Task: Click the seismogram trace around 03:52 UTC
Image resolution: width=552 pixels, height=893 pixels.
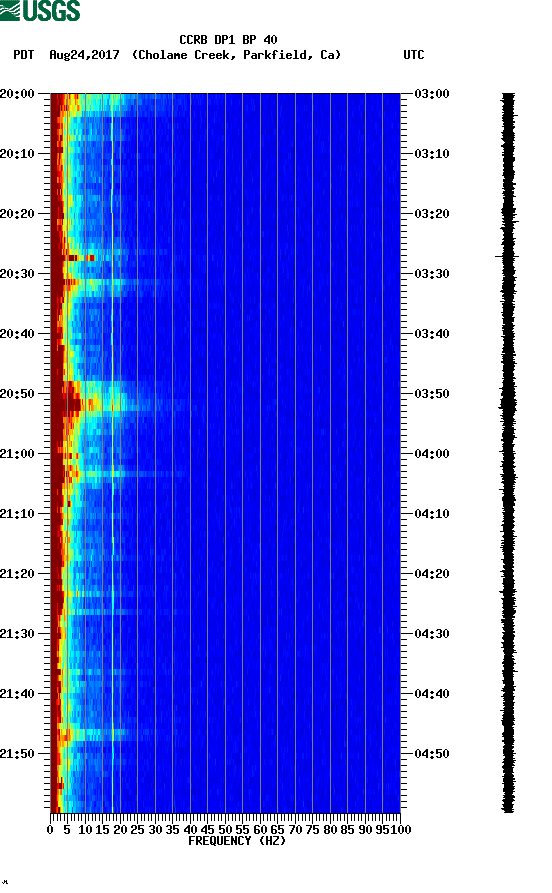Action: (x=508, y=405)
